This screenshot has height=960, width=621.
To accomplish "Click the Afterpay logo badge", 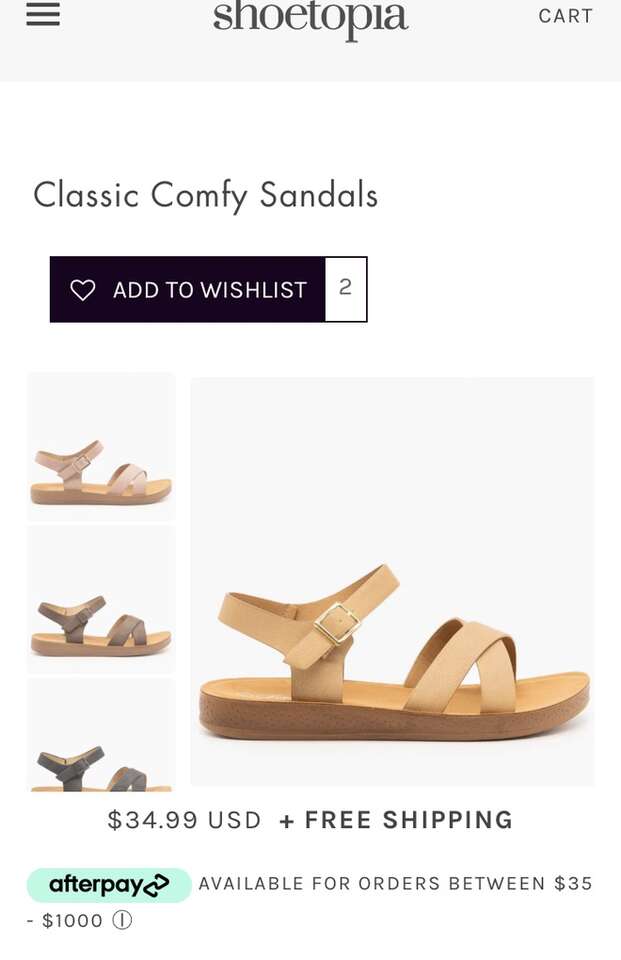I will click(x=109, y=885).
